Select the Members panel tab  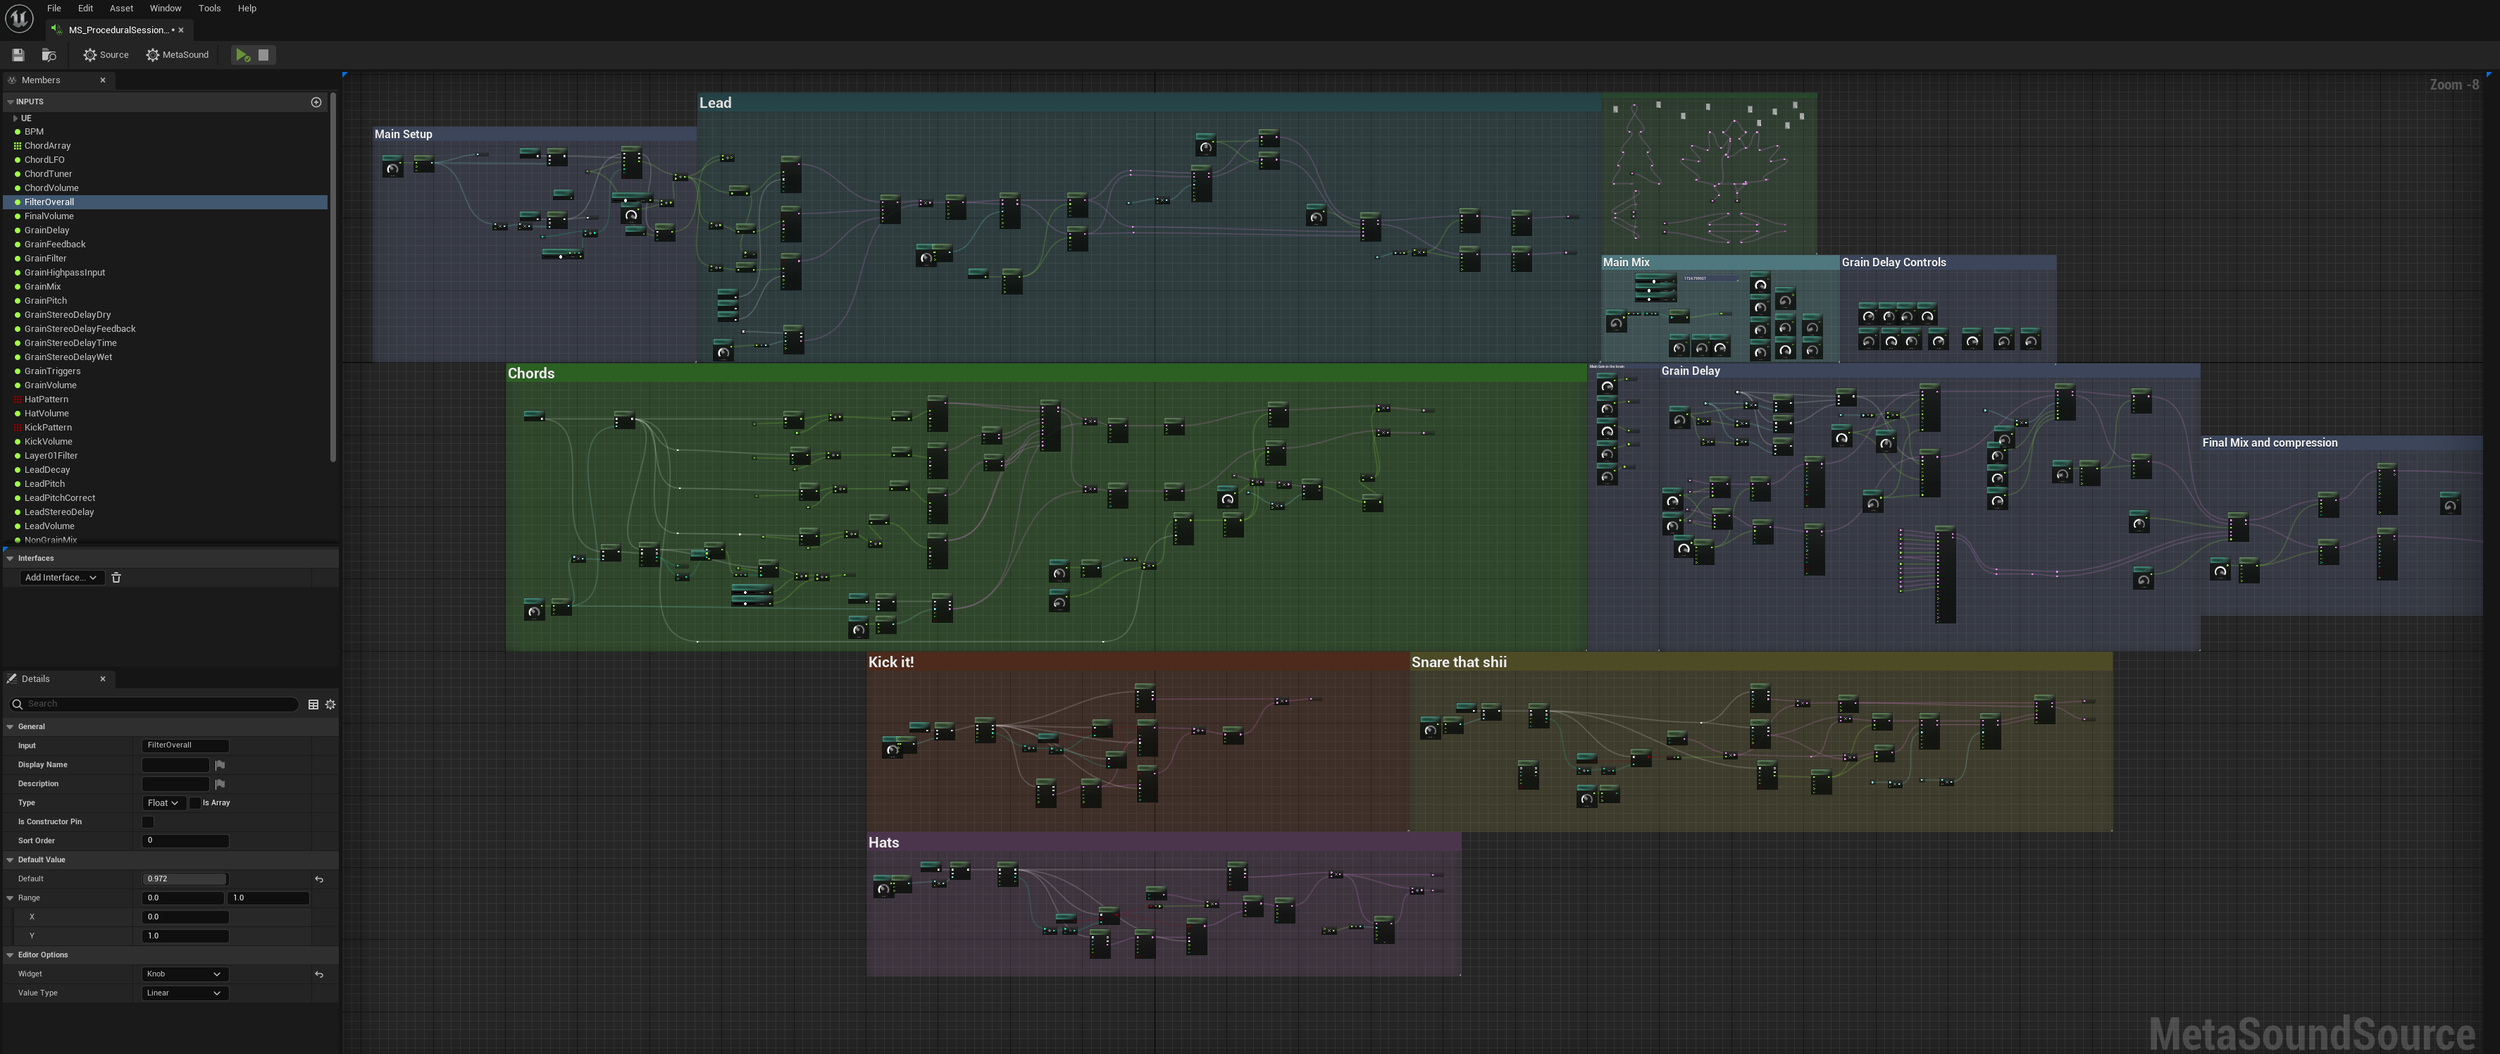(x=41, y=80)
